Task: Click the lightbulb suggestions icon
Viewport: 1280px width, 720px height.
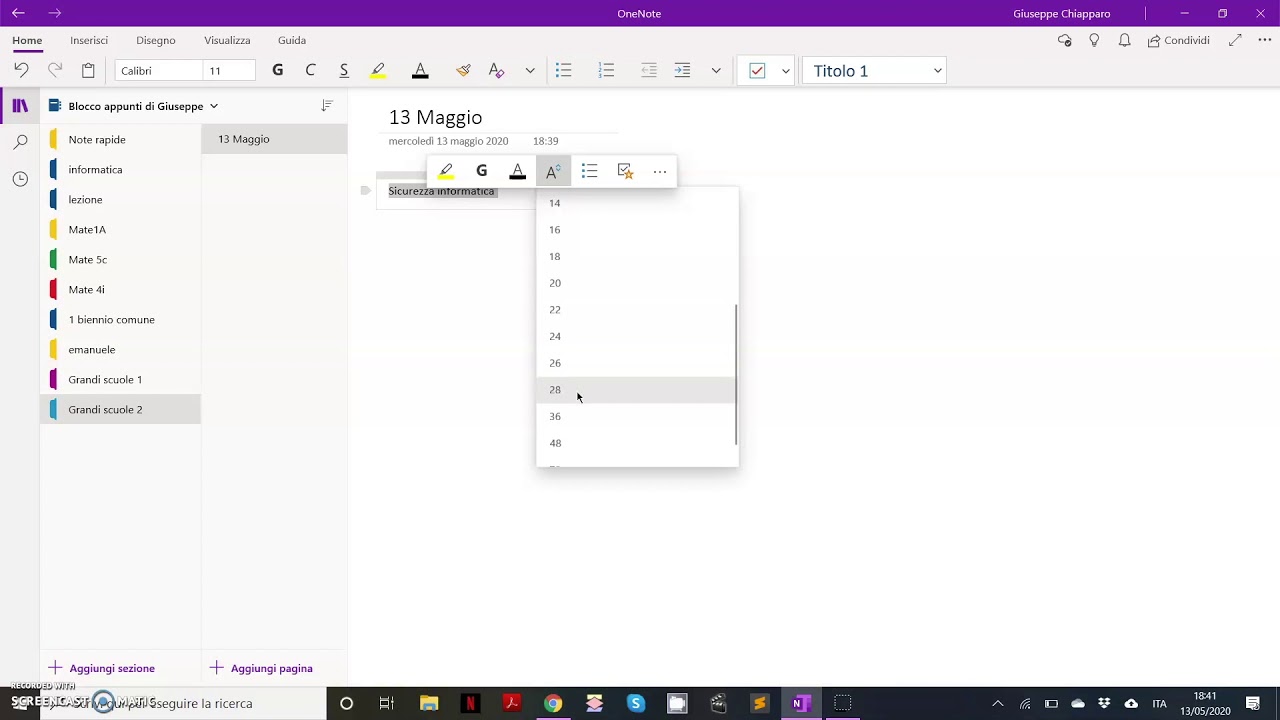Action: click(x=1094, y=40)
